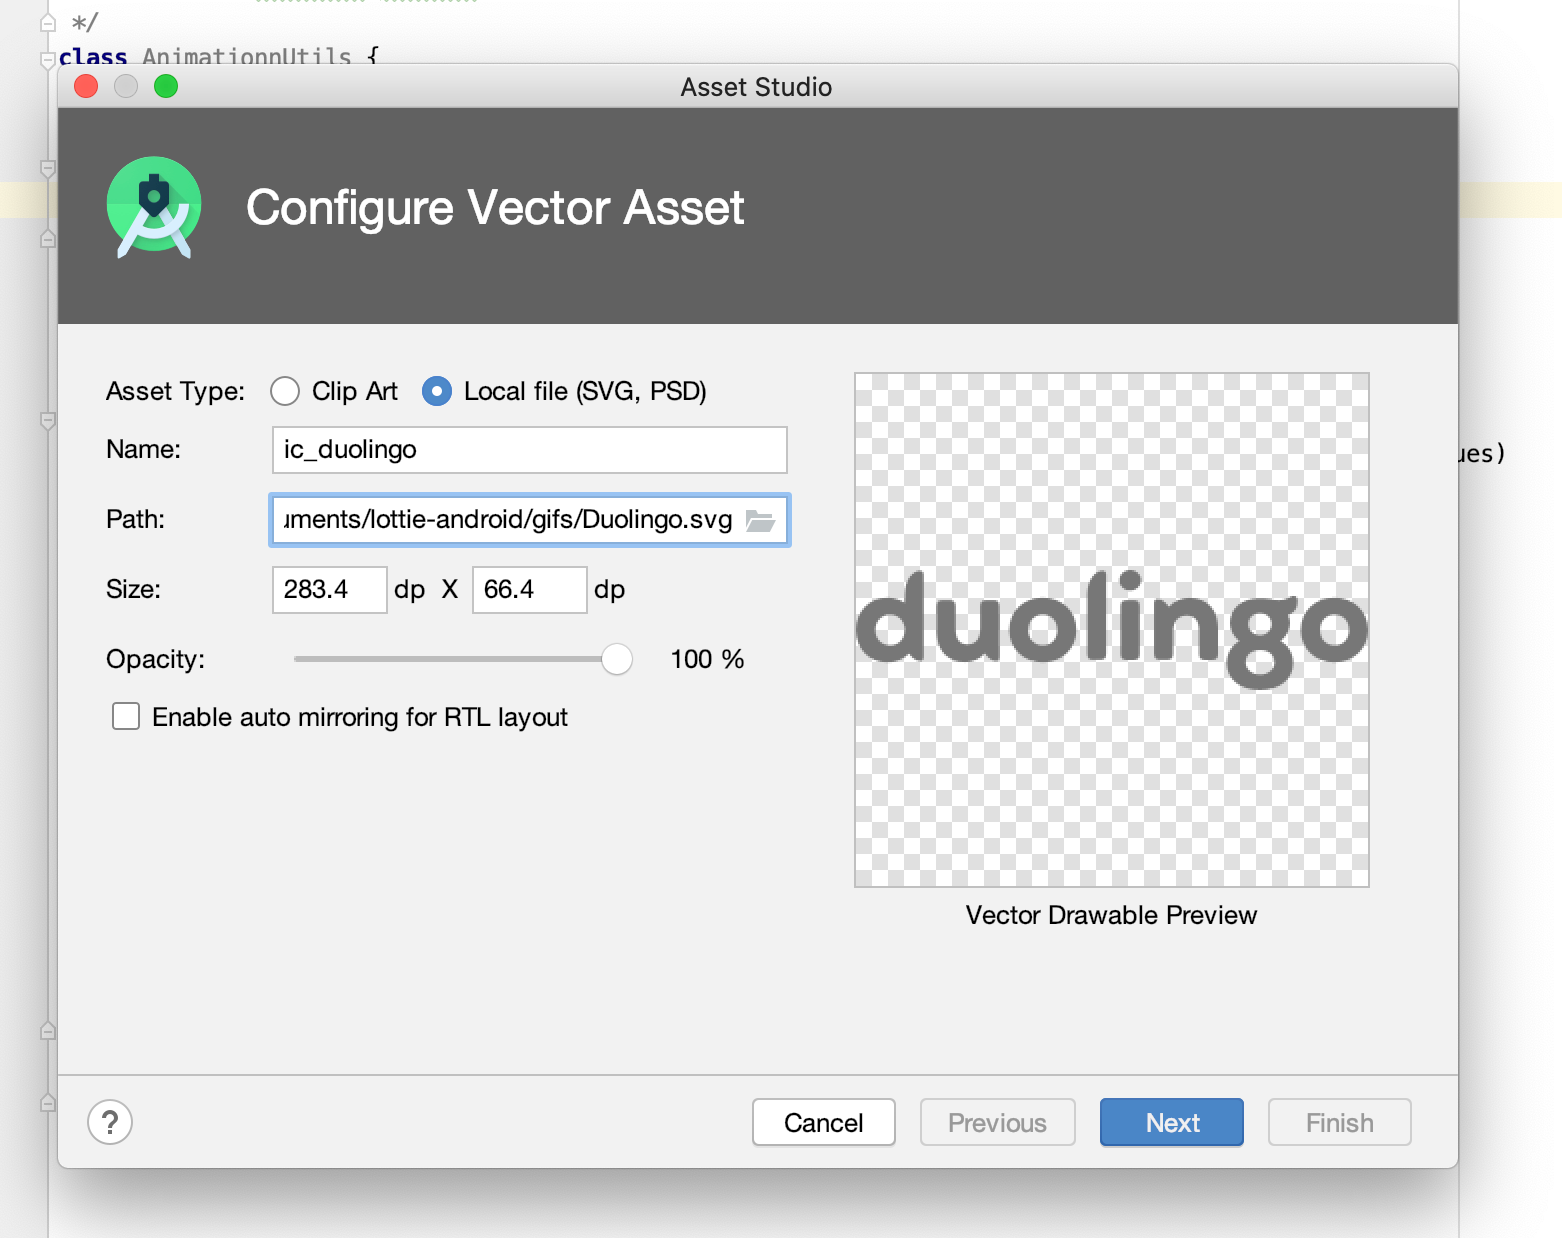Click the Path field with Duolingo.svg
This screenshot has height=1238, width=1562.
(529, 520)
